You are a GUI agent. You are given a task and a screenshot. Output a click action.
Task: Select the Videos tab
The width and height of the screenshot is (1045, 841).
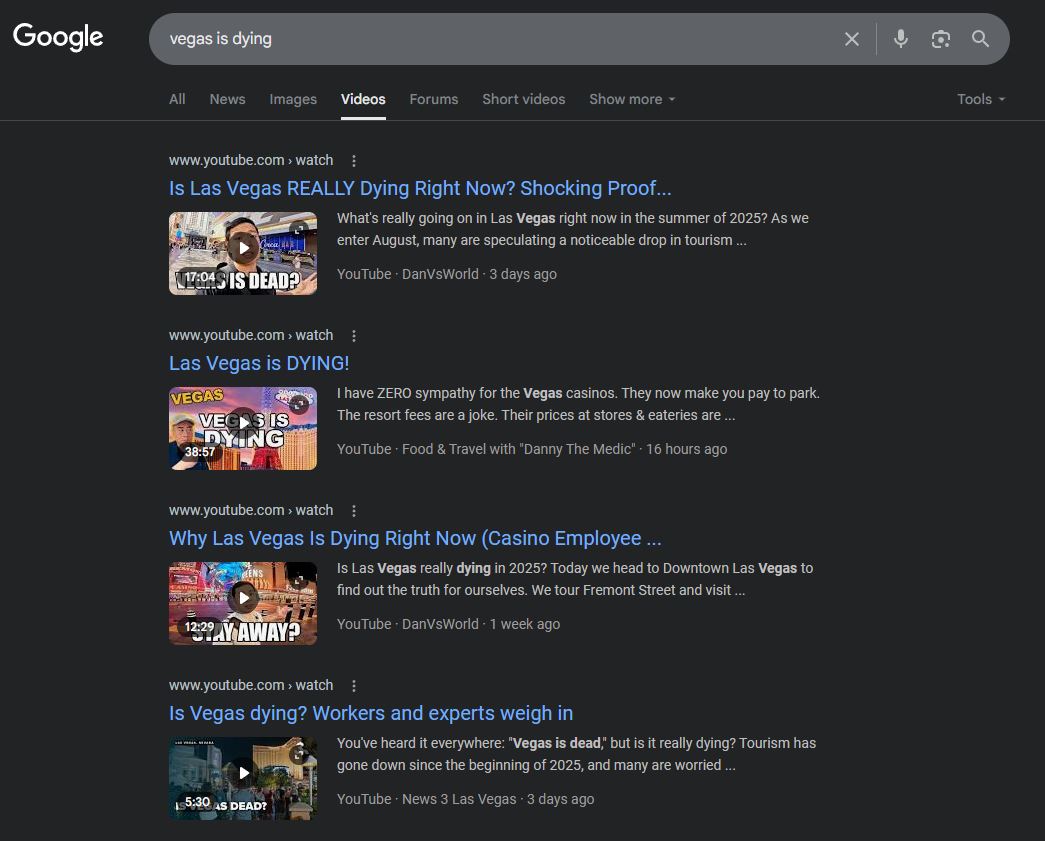tap(363, 99)
